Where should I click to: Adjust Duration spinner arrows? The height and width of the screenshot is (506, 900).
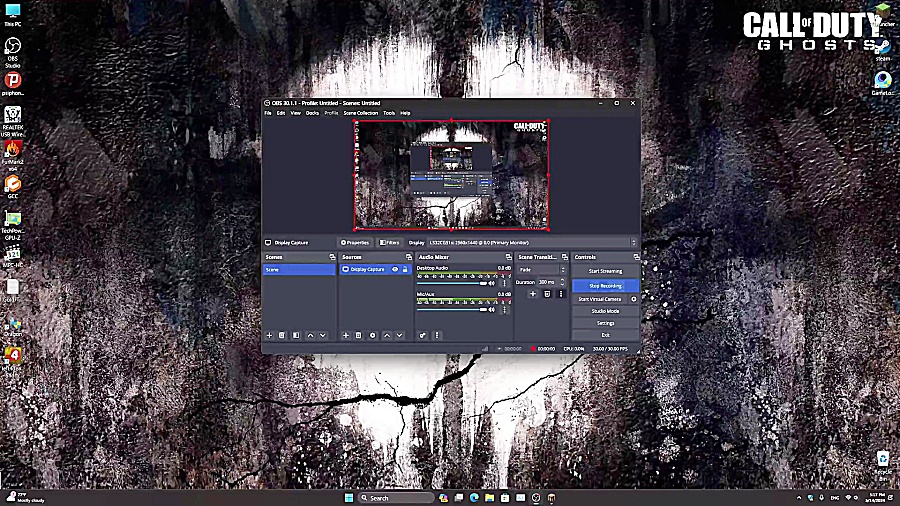562,282
